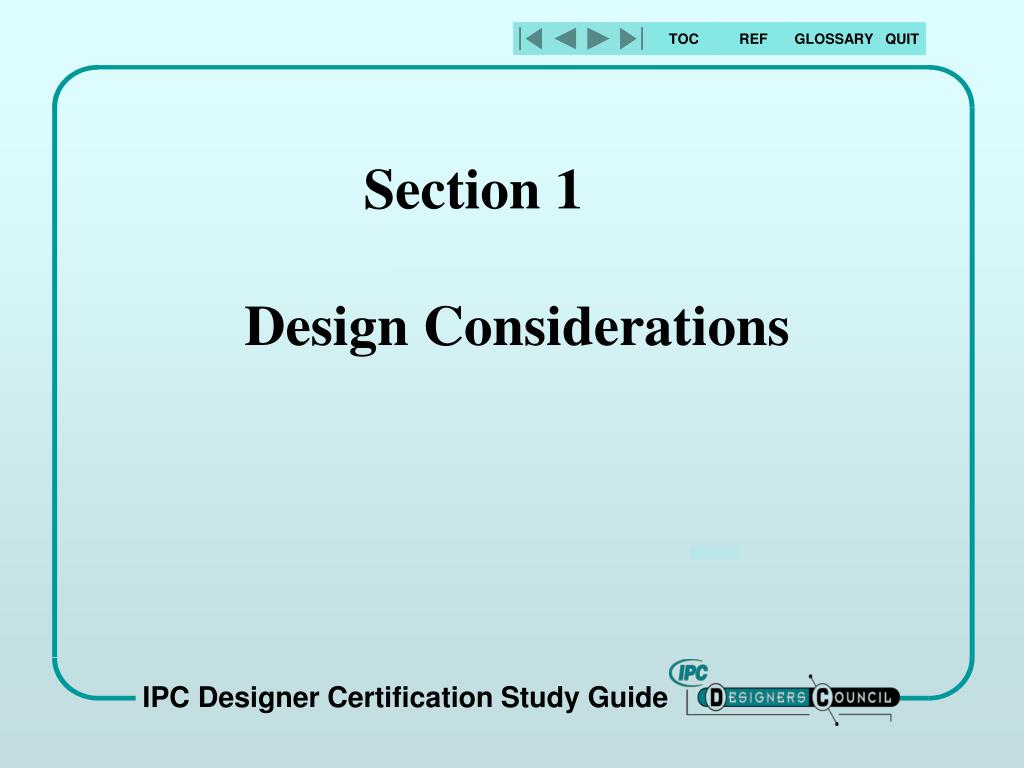This screenshot has height=768, width=1024.
Task: Open the TOC link
Action: (x=683, y=39)
